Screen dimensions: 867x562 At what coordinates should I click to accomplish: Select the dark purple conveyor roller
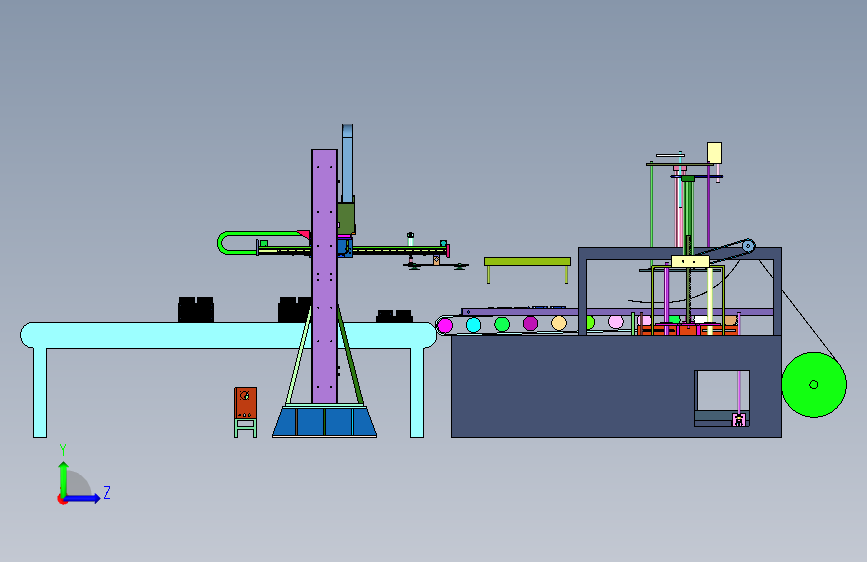[x=530, y=323]
